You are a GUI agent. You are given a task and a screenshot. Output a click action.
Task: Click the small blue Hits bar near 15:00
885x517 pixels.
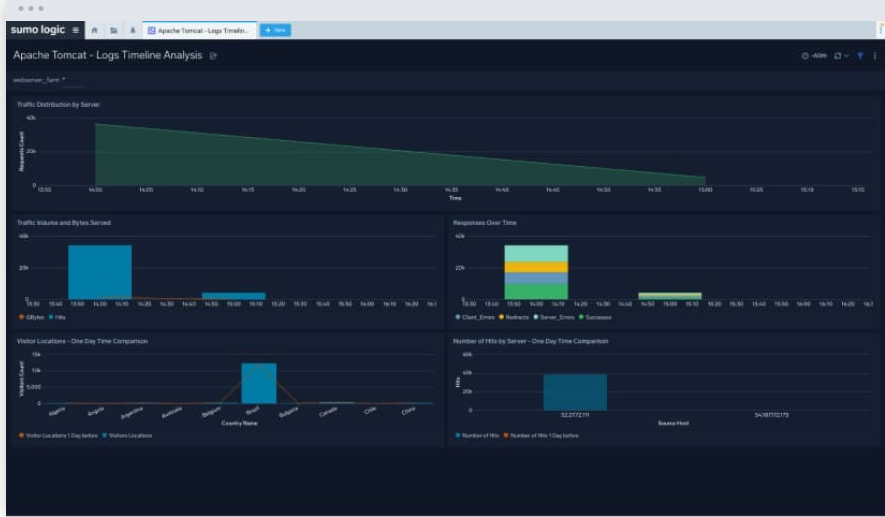pos(234,296)
